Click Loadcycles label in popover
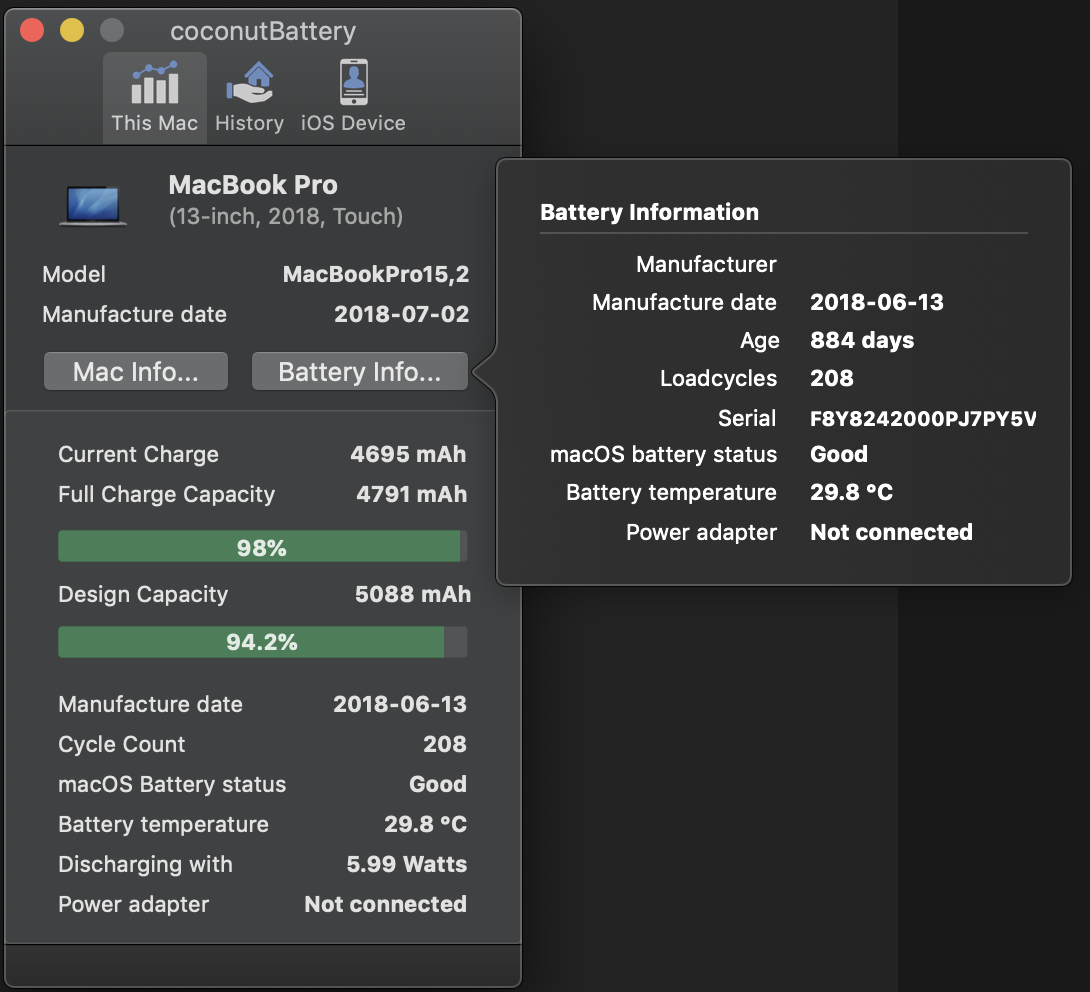 coord(718,378)
